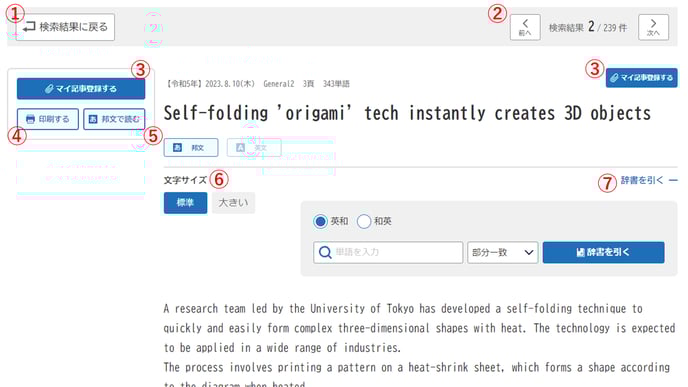Go to previous search result (前へ)
This screenshot has width=688, height=387.
(x=525, y=27)
